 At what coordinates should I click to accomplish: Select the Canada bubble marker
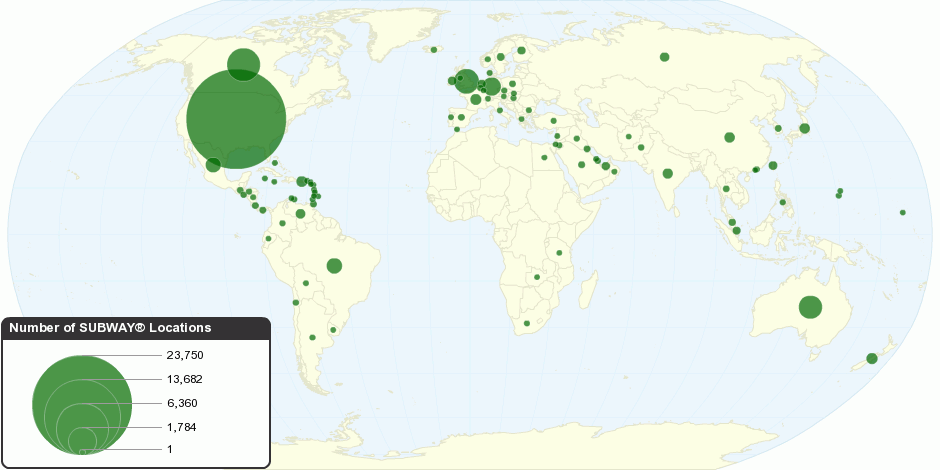(243, 65)
